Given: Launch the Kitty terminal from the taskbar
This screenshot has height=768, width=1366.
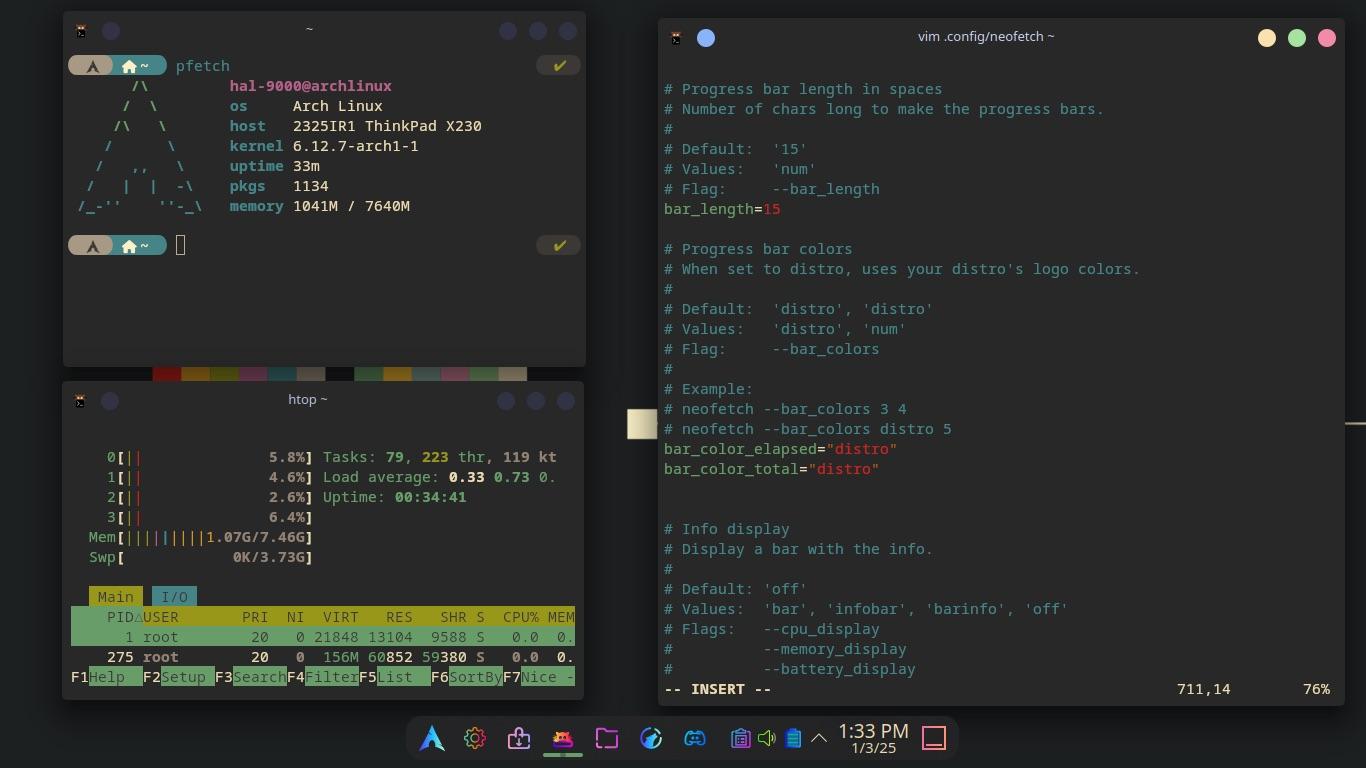Looking at the screenshot, I should (562, 738).
